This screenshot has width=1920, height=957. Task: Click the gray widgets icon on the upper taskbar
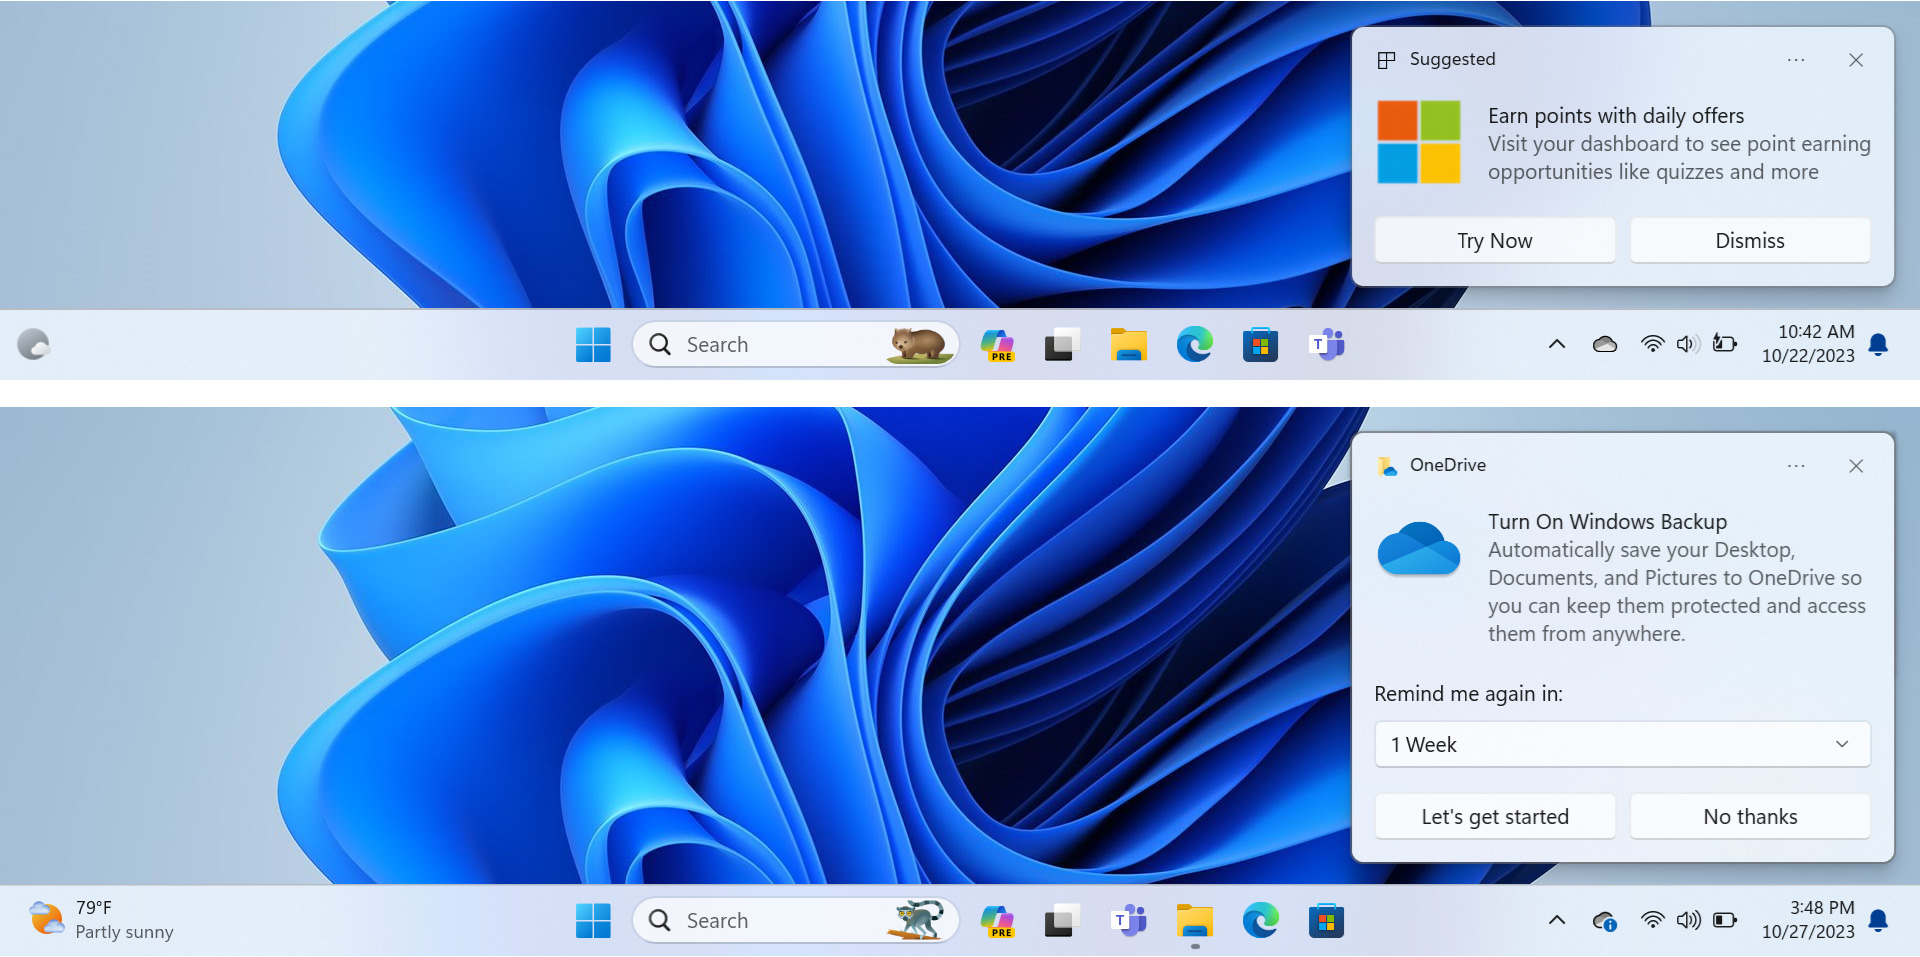click(x=34, y=345)
